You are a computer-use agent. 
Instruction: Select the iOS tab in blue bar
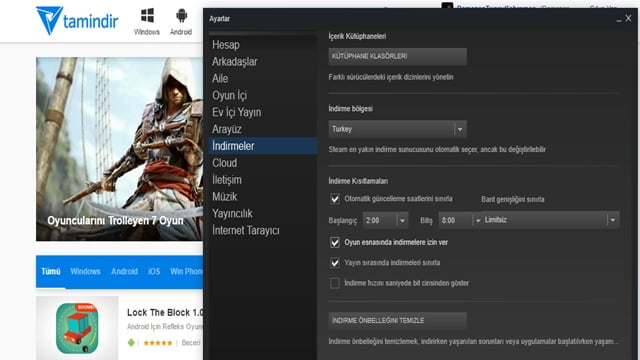pos(154,271)
